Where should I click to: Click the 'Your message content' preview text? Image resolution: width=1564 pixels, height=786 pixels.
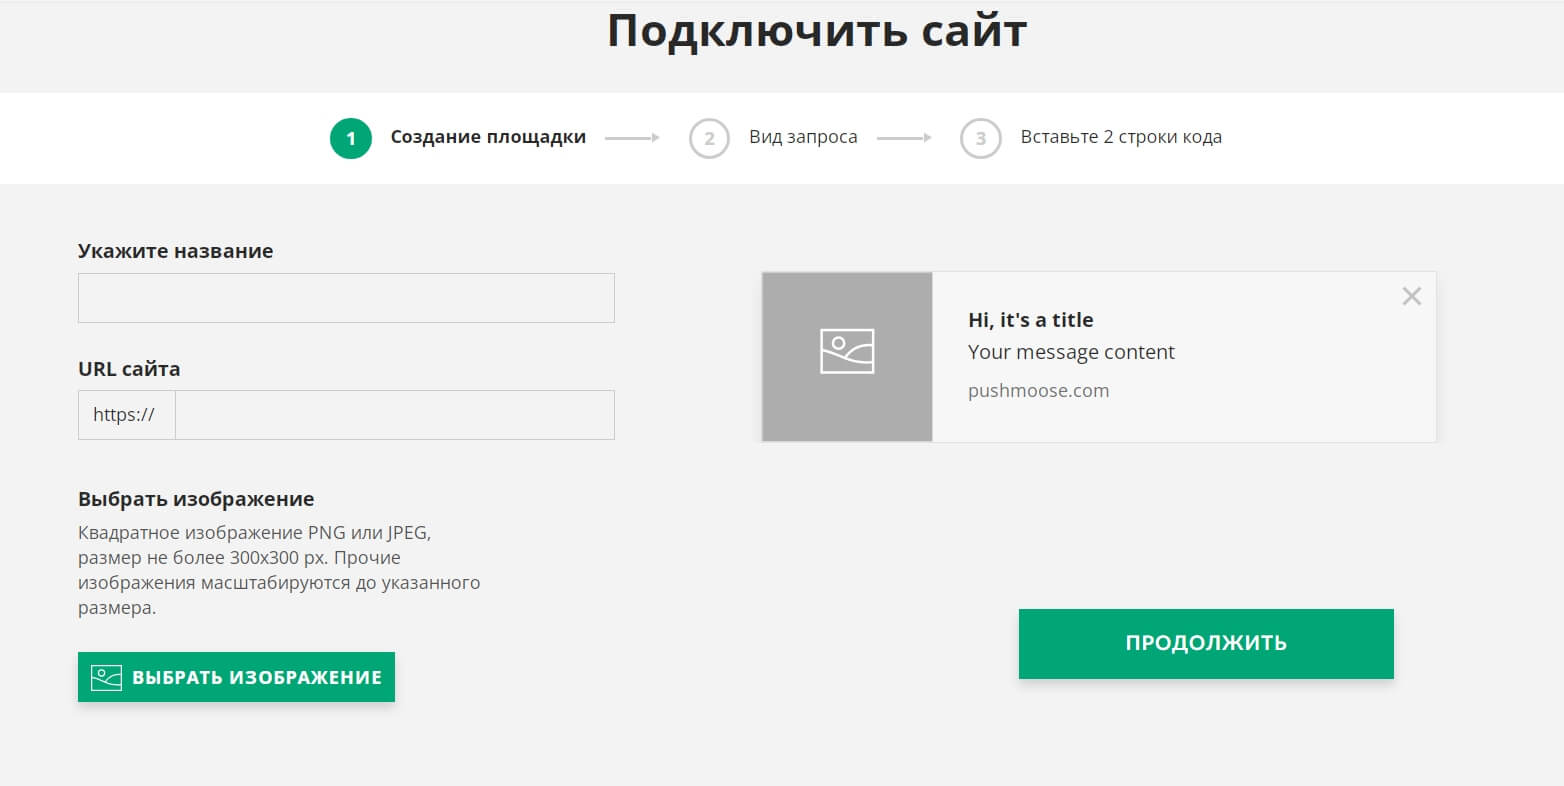click(x=1071, y=352)
